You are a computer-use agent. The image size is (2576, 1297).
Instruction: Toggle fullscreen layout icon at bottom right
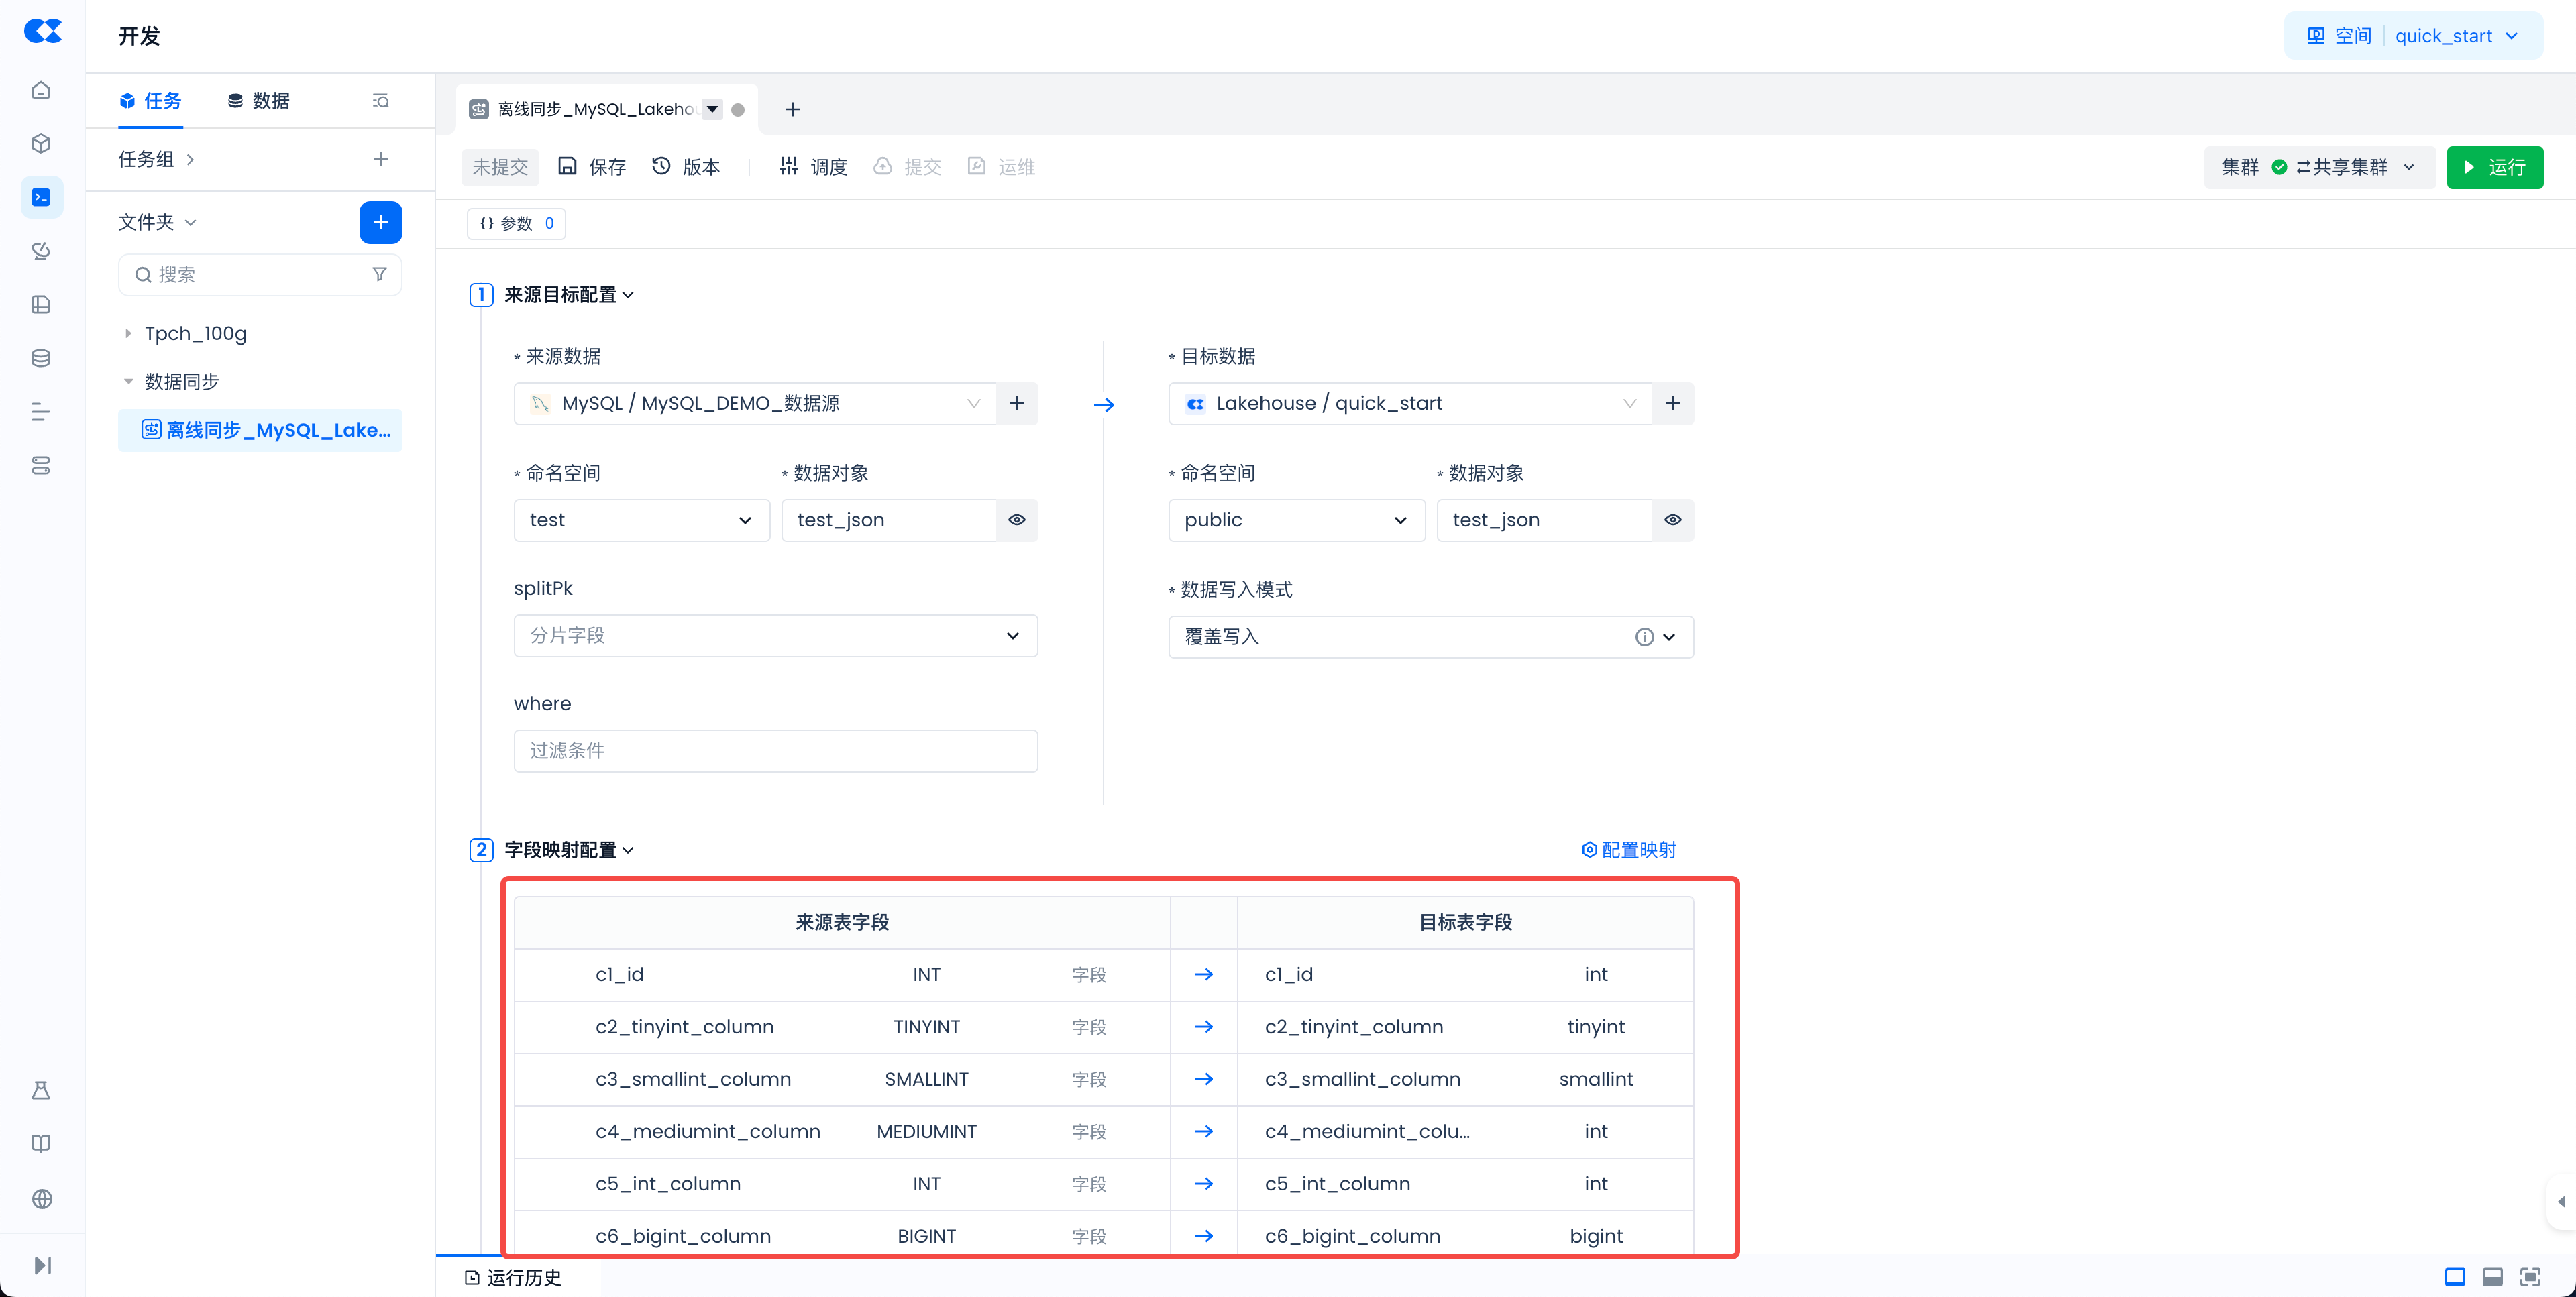(x=2529, y=1276)
